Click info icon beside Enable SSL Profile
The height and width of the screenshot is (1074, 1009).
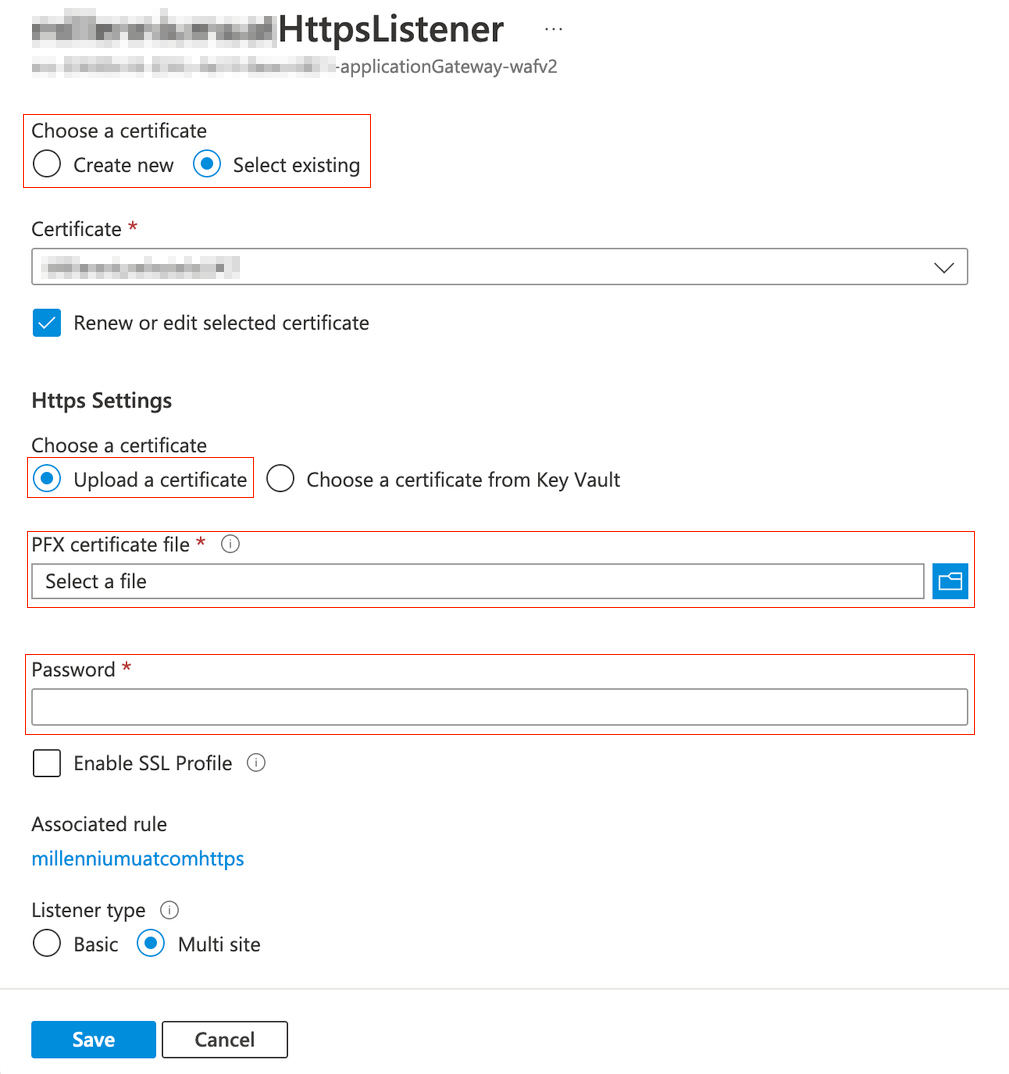coord(256,763)
